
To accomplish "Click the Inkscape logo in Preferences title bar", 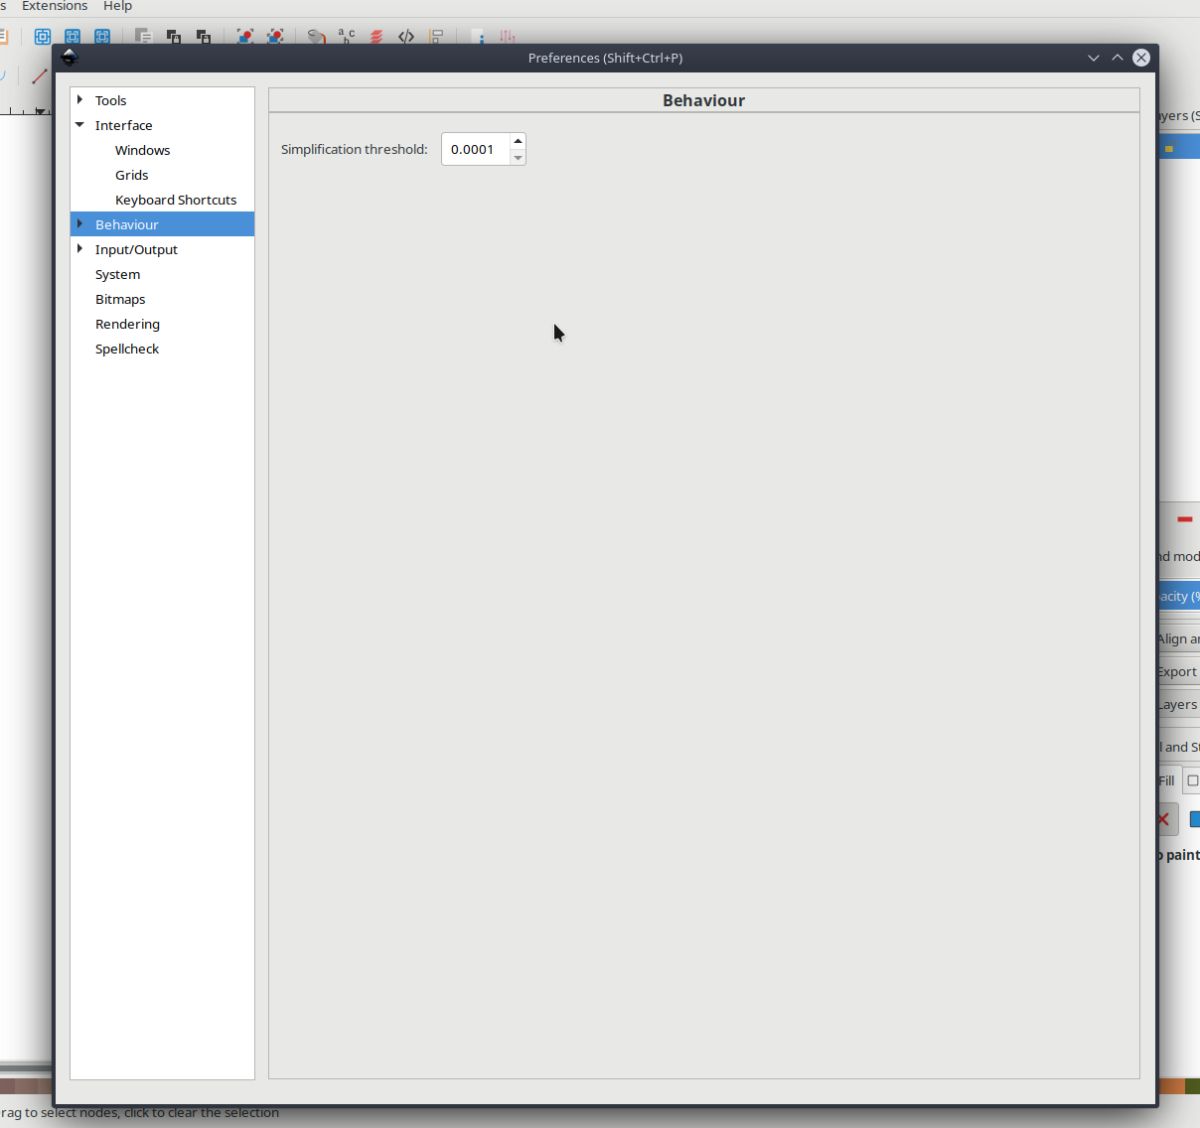I will click(69, 57).
